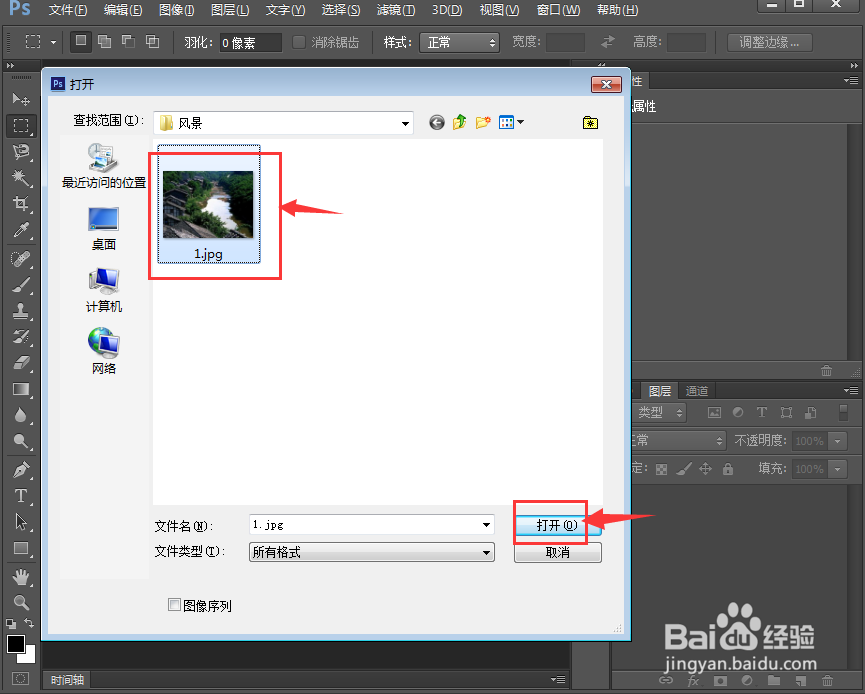Select the Hand tool
This screenshot has width=865, height=694.
(21, 577)
